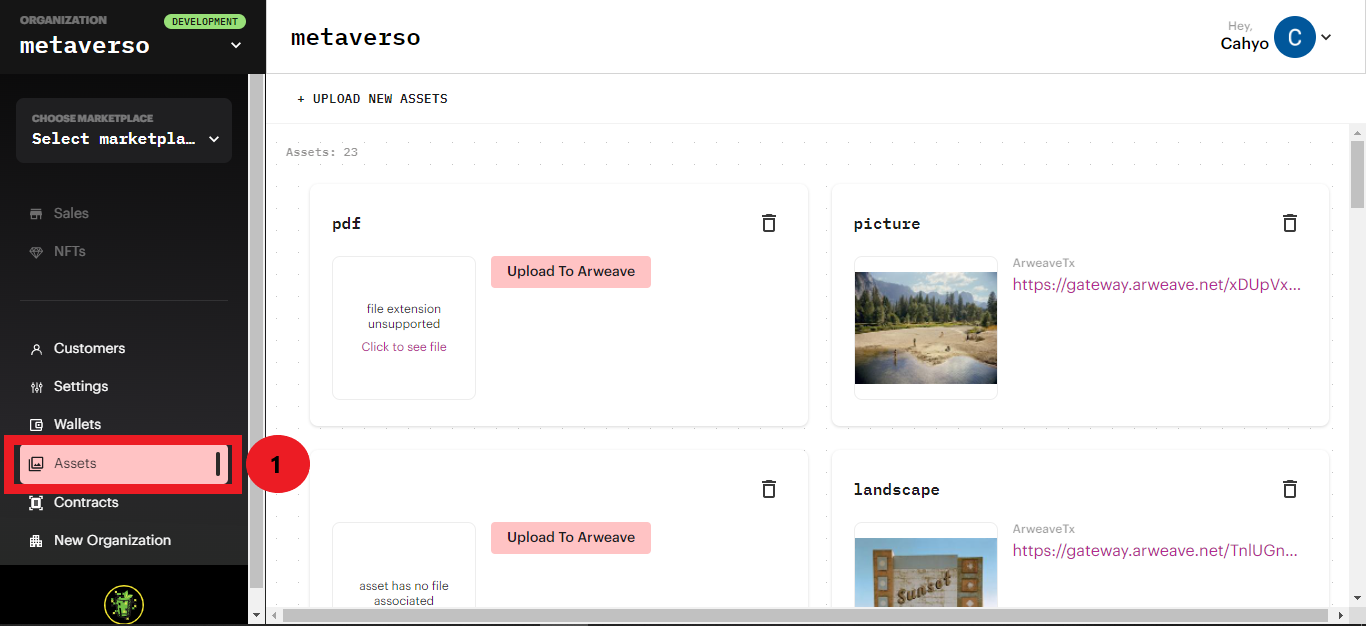Delete the picture asset with trash icon
1366x626 pixels.
coord(1290,223)
